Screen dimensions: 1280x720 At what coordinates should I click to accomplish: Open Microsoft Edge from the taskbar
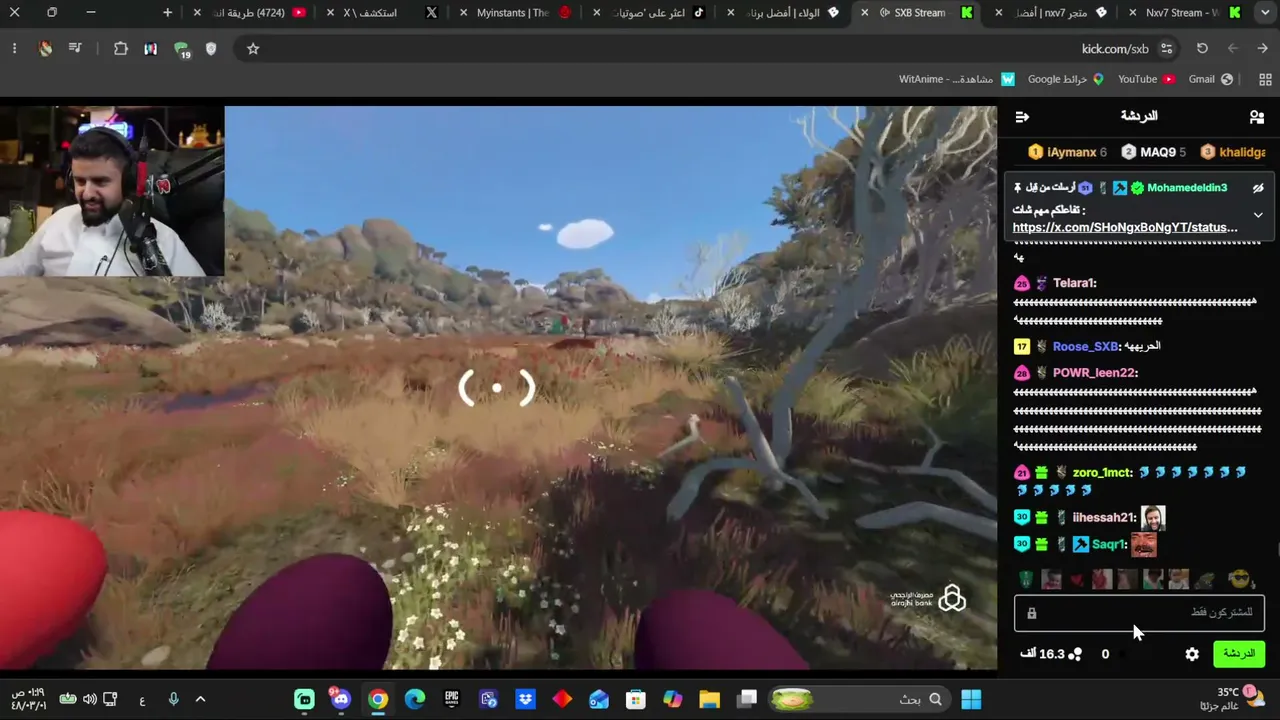point(414,699)
